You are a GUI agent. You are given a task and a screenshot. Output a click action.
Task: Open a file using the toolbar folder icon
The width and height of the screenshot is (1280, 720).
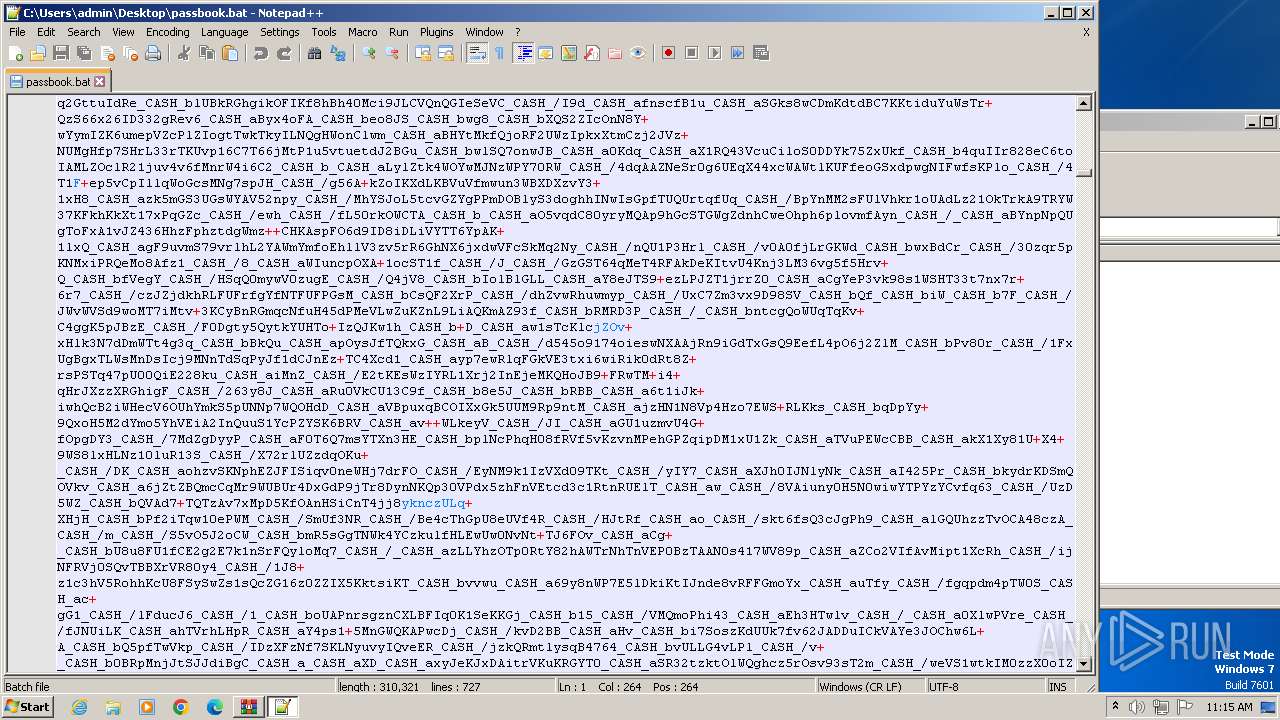[x=38, y=53]
